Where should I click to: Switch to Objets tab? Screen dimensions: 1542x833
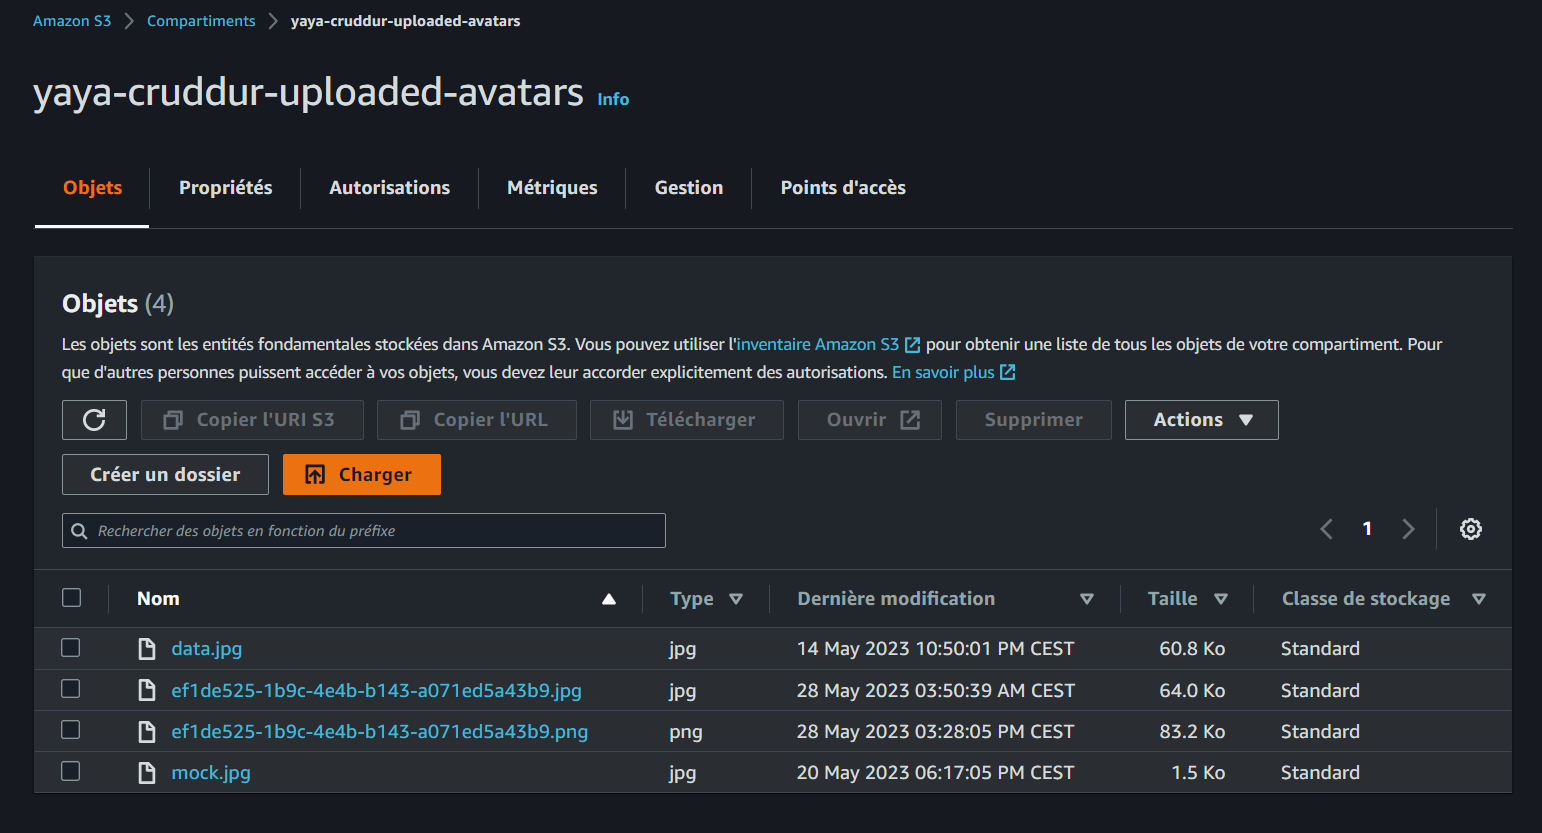92,188
